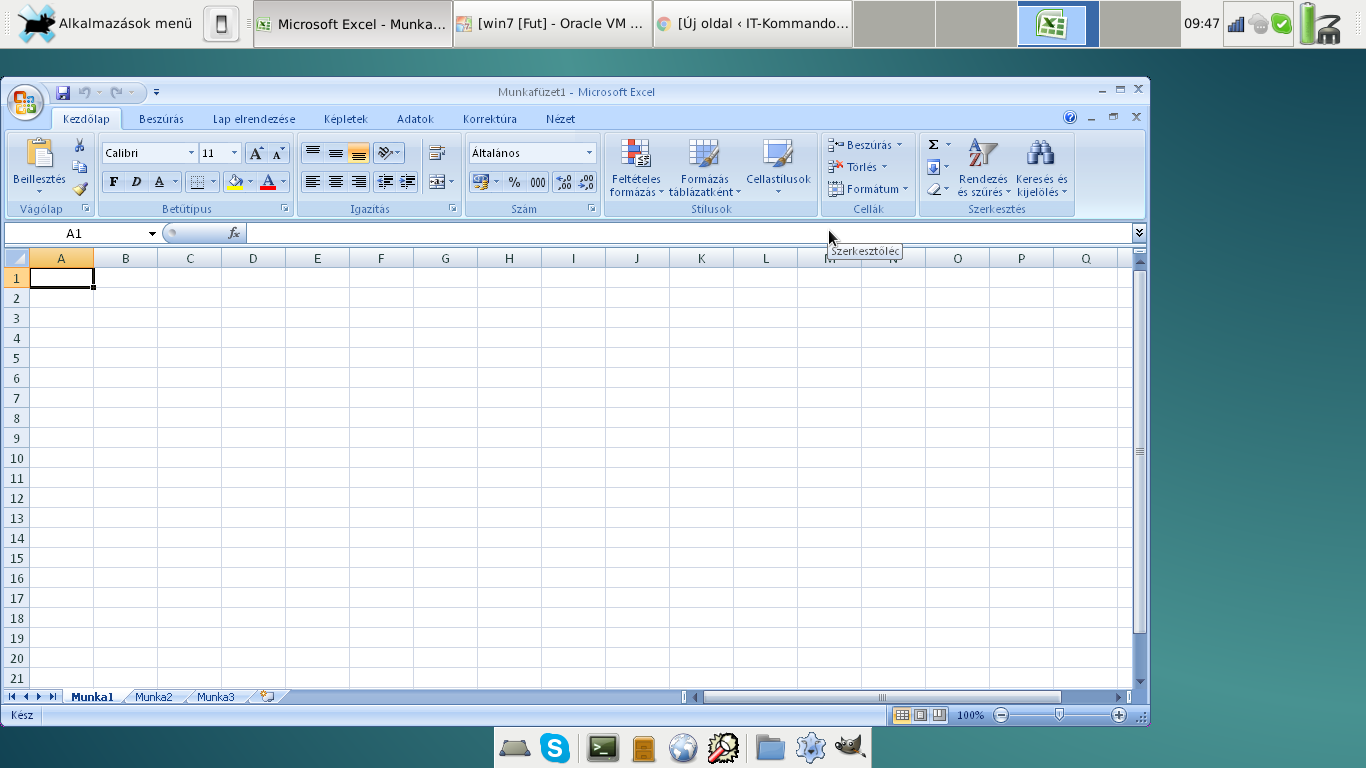Click the Copy icon in Vágólap group

pyautogui.click(x=80, y=167)
